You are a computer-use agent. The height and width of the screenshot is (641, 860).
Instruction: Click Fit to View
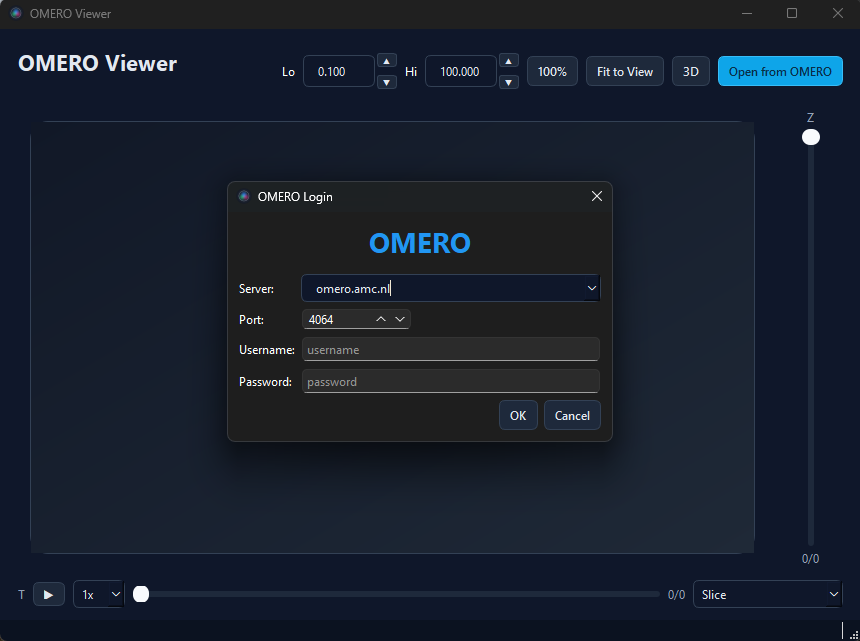pos(624,70)
